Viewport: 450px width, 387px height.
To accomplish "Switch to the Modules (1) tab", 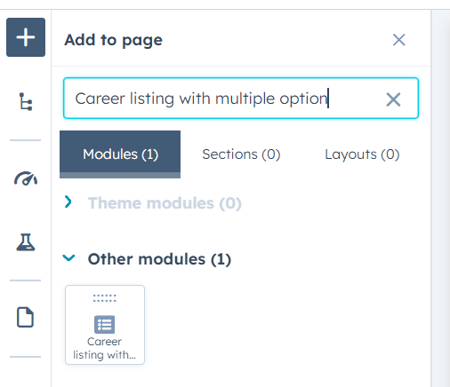I will point(120,154).
